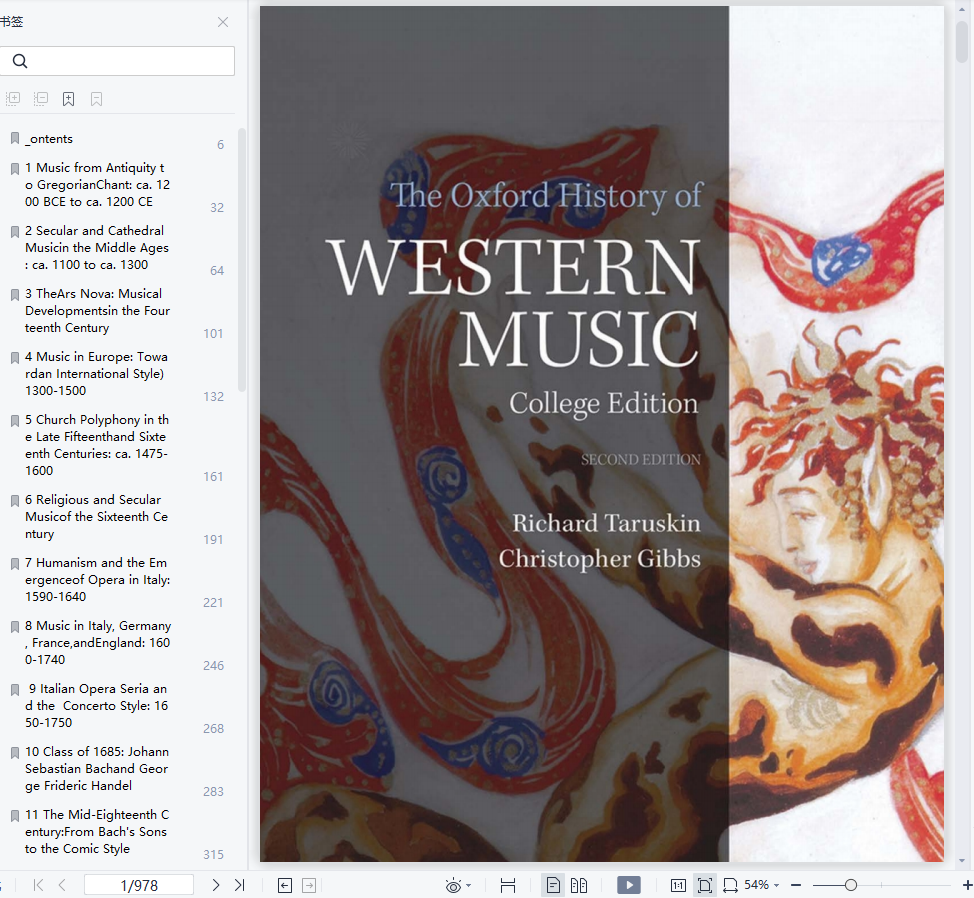Fit page to window
The width and height of the screenshot is (974, 898).
pos(704,885)
